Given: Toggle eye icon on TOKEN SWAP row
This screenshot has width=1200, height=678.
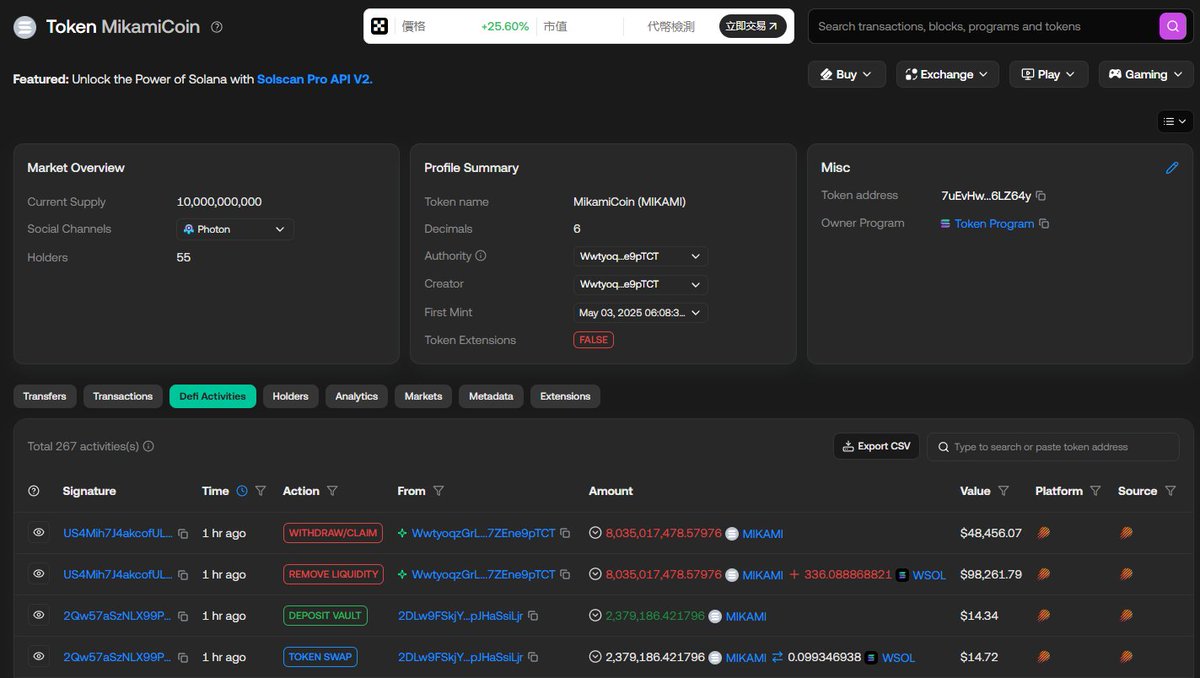Looking at the screenshot, I should point(39,656).
